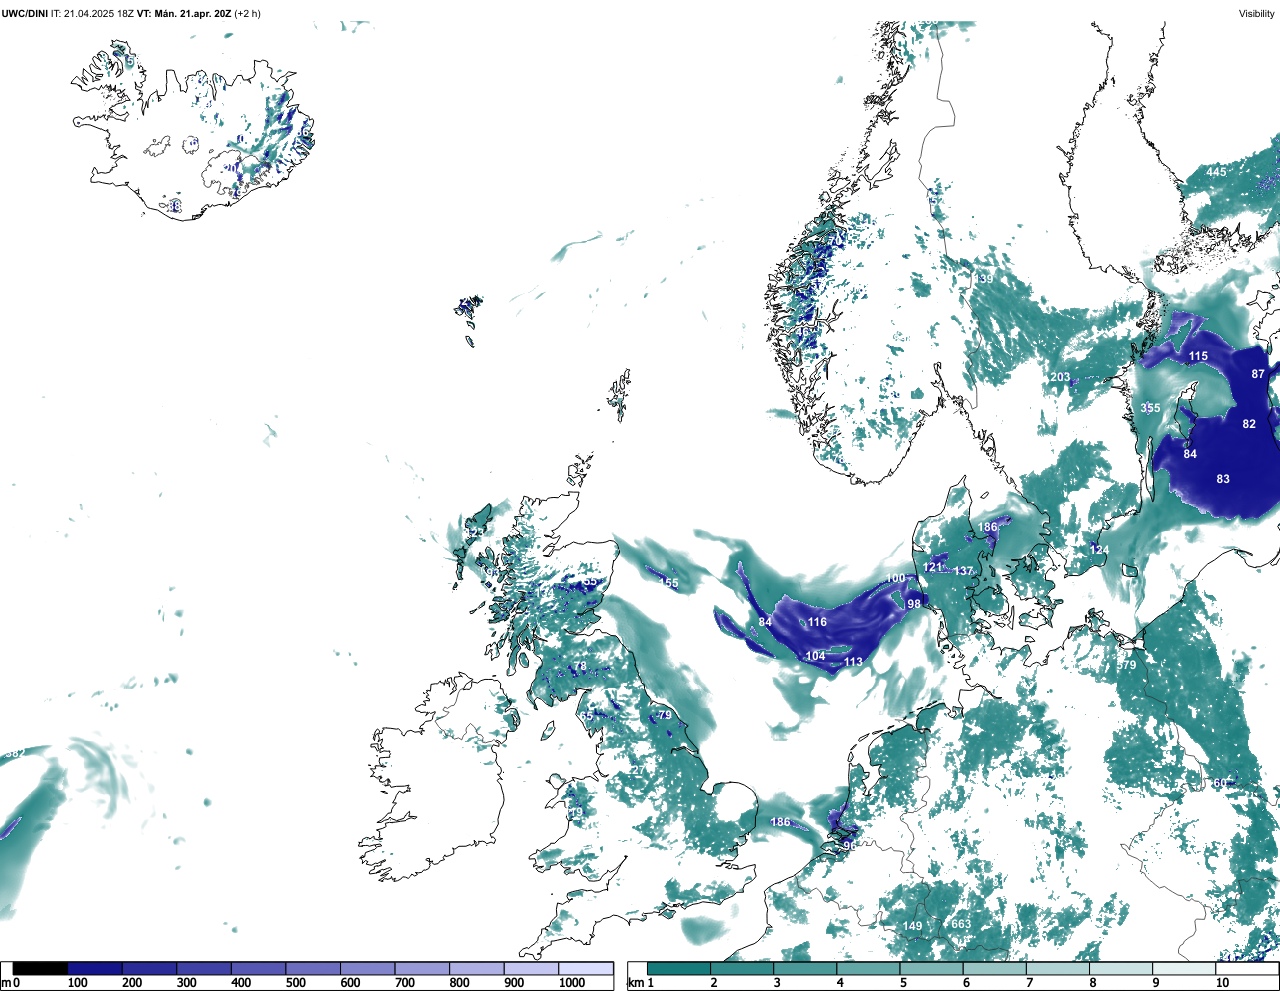The height and width of the screenshot is (991, 1280).
Task: Click the '98' visibility value
Action: click(914, 604)
